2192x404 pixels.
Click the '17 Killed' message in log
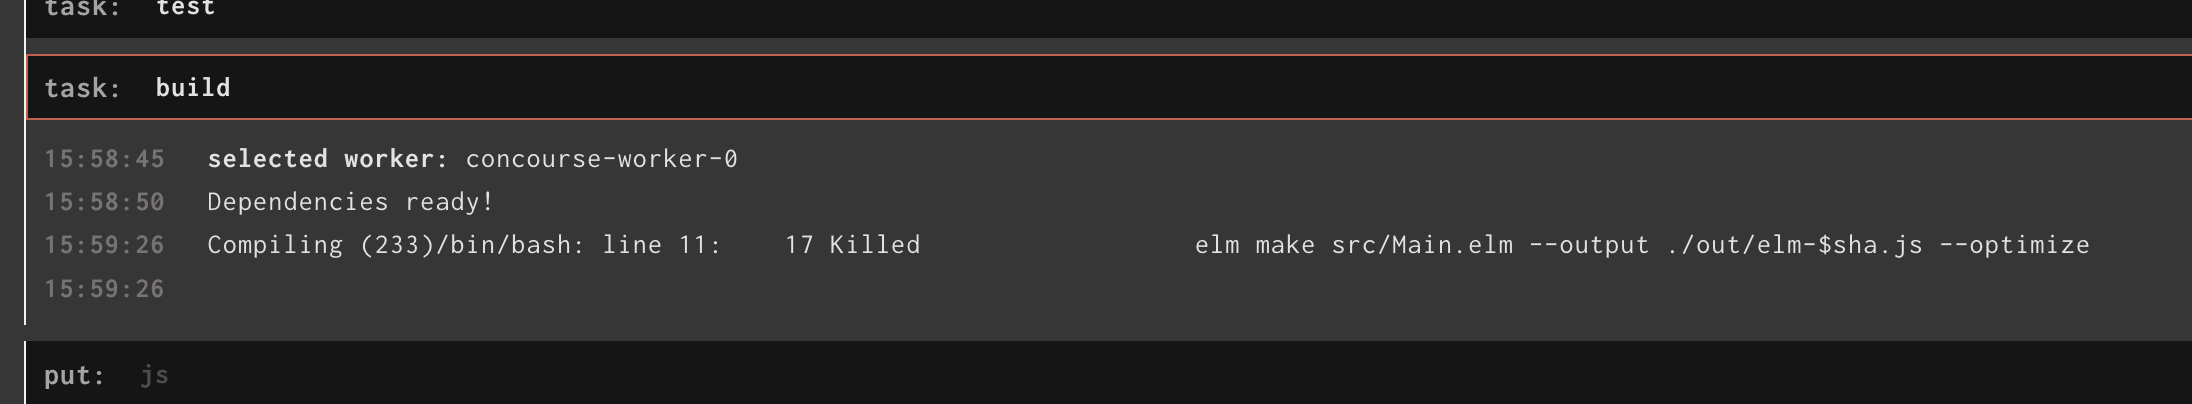tap(853, 245)
